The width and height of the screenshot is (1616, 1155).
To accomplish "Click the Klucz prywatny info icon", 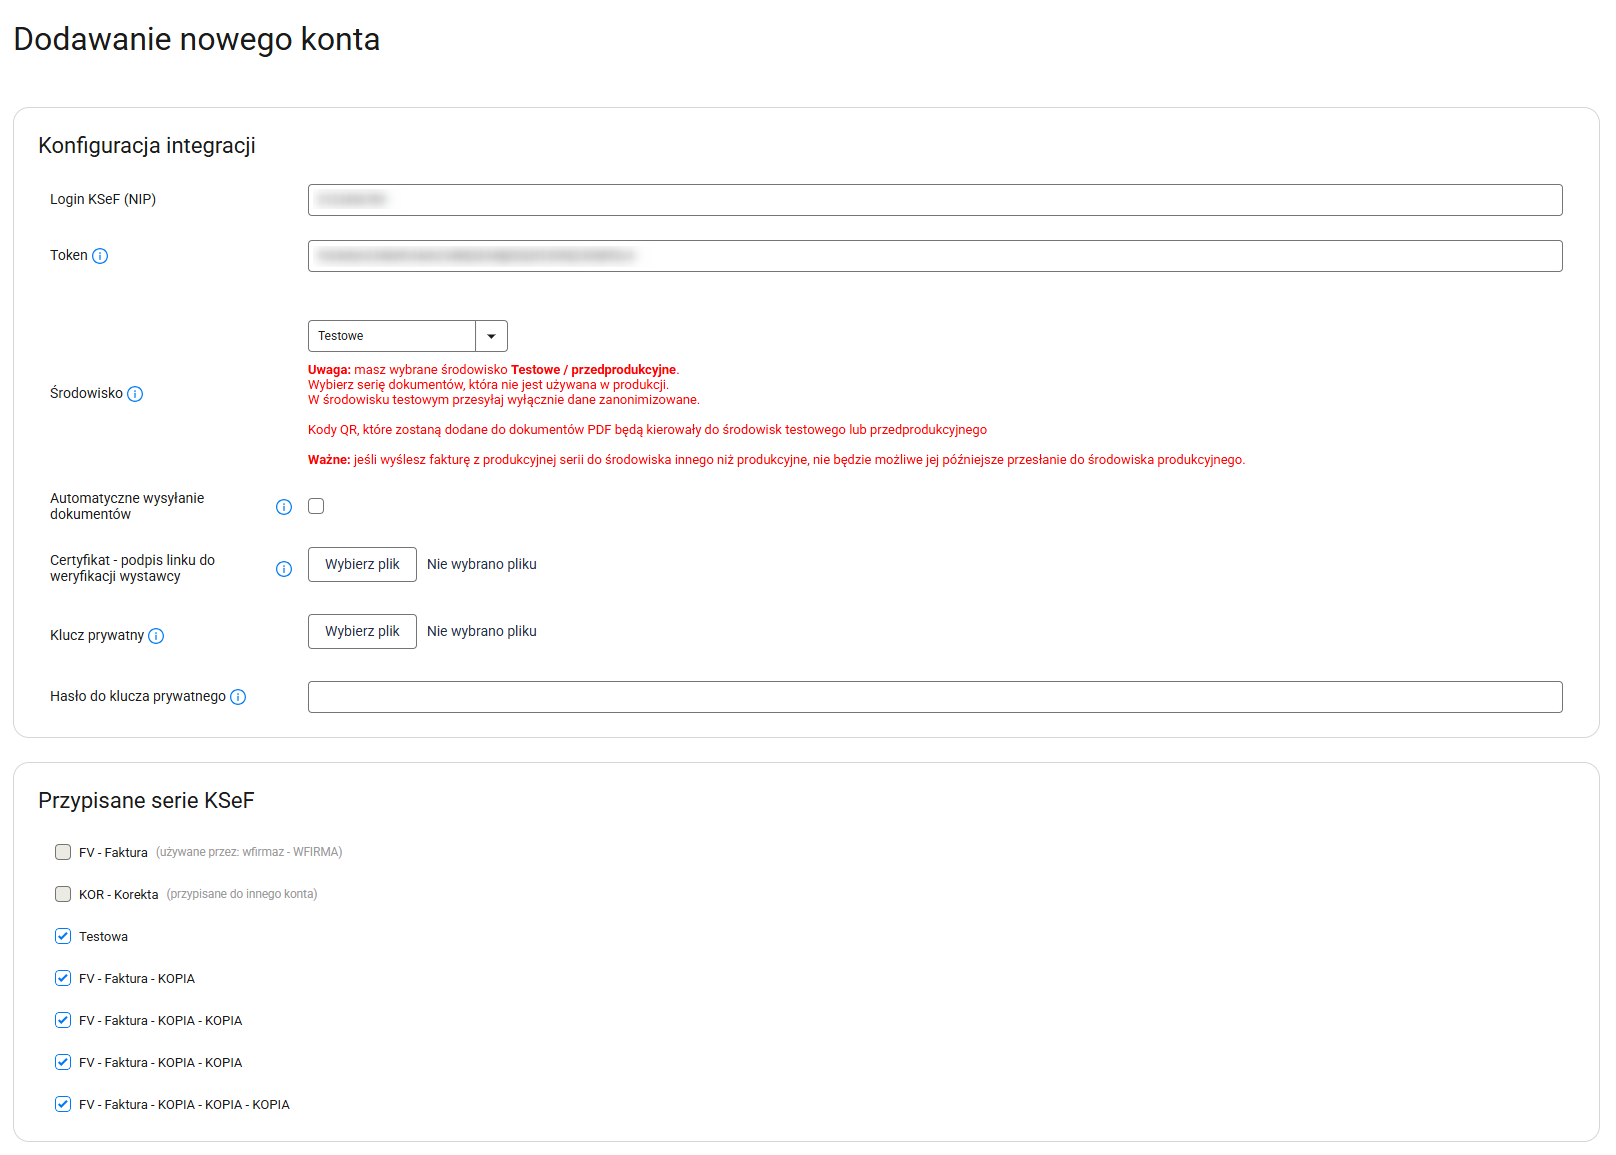I will pyautogui.click(x=156, y=636).
